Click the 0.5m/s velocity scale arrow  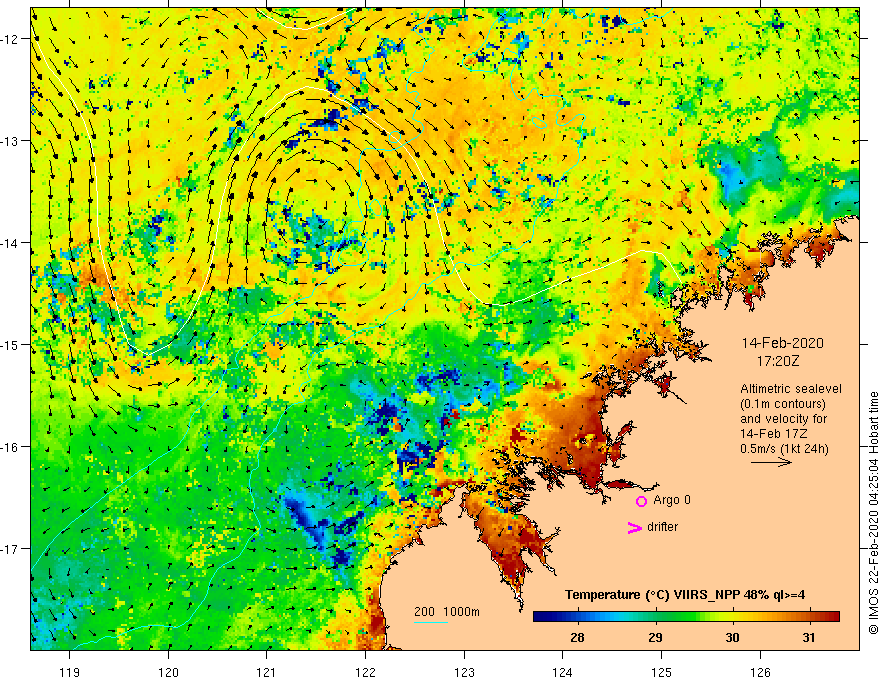coord(771,462)
